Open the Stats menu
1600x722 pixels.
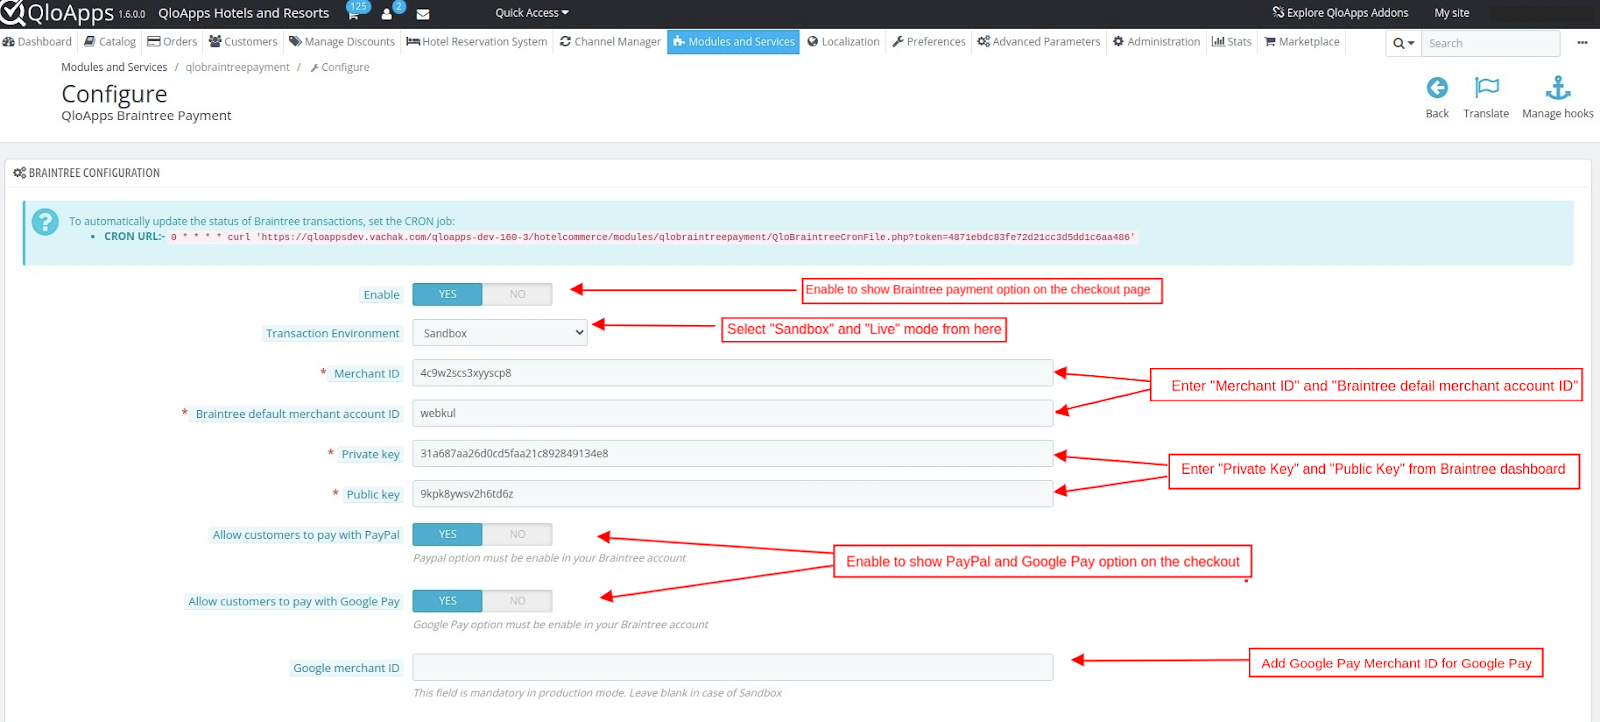1232,42
